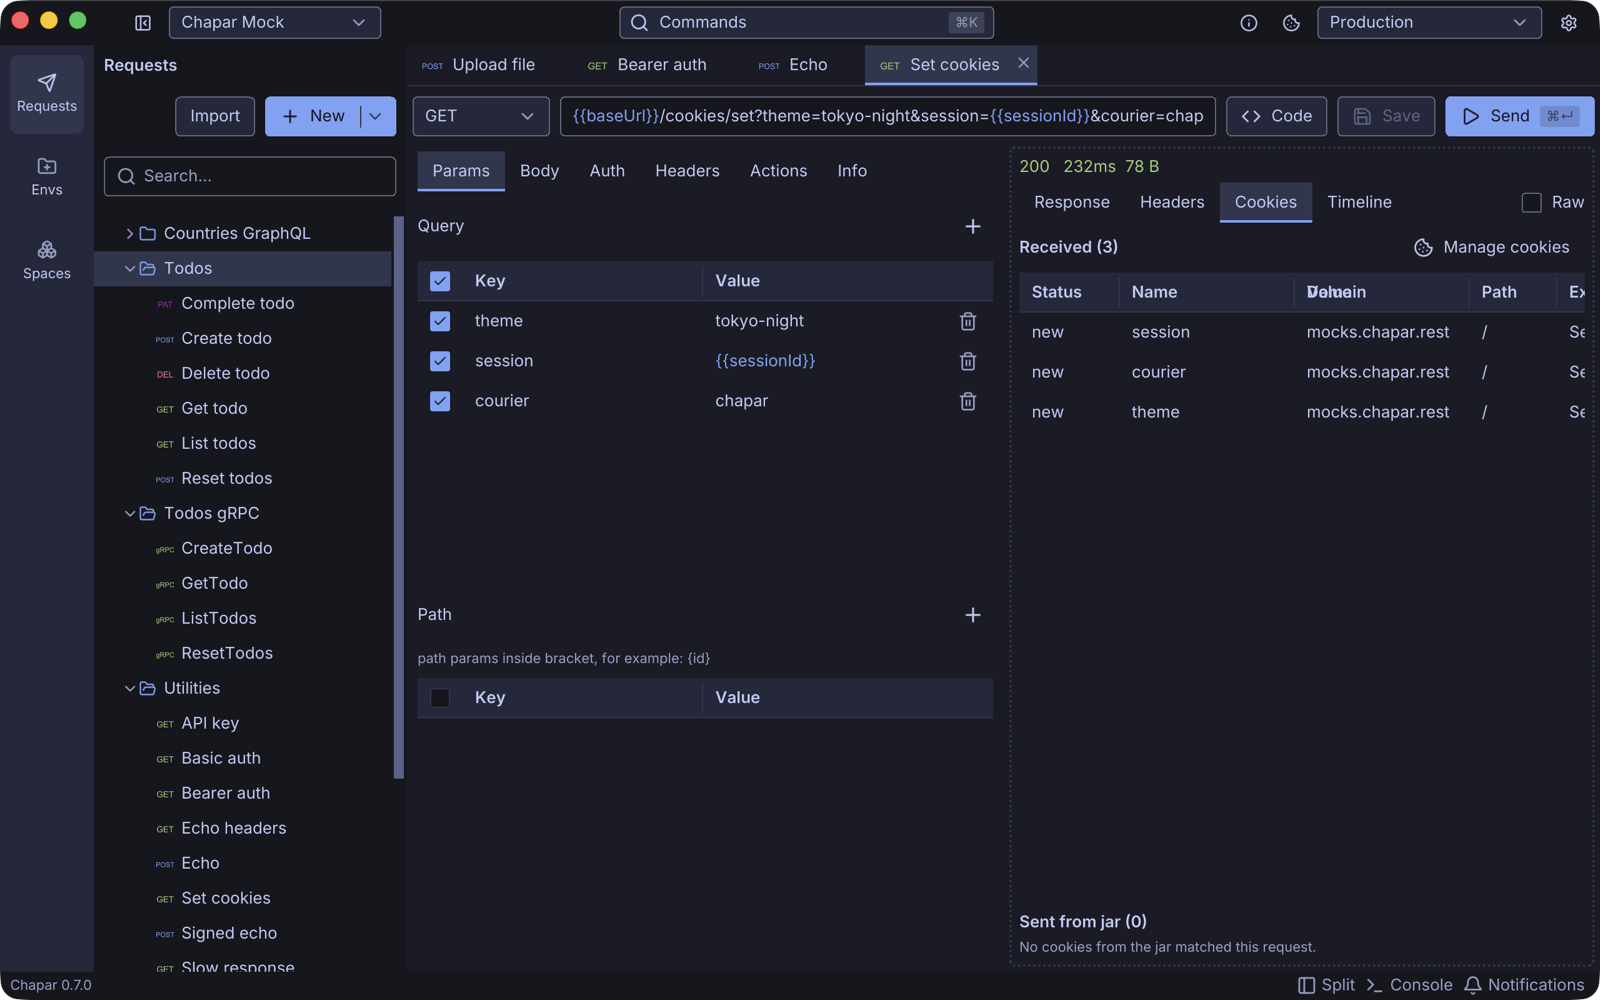The width and height of the screenshot is (1600, 1000).
Task: Toggle the Path header checkbox
Action: click(440, 698)
